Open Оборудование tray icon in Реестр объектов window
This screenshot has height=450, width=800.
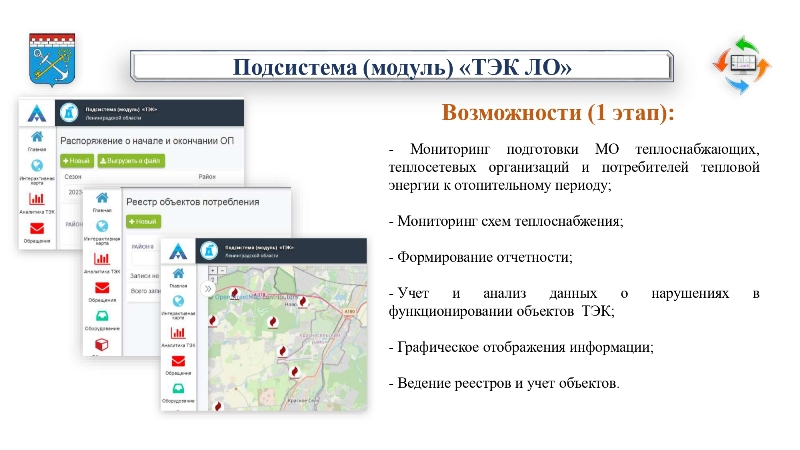coord(102,316)
